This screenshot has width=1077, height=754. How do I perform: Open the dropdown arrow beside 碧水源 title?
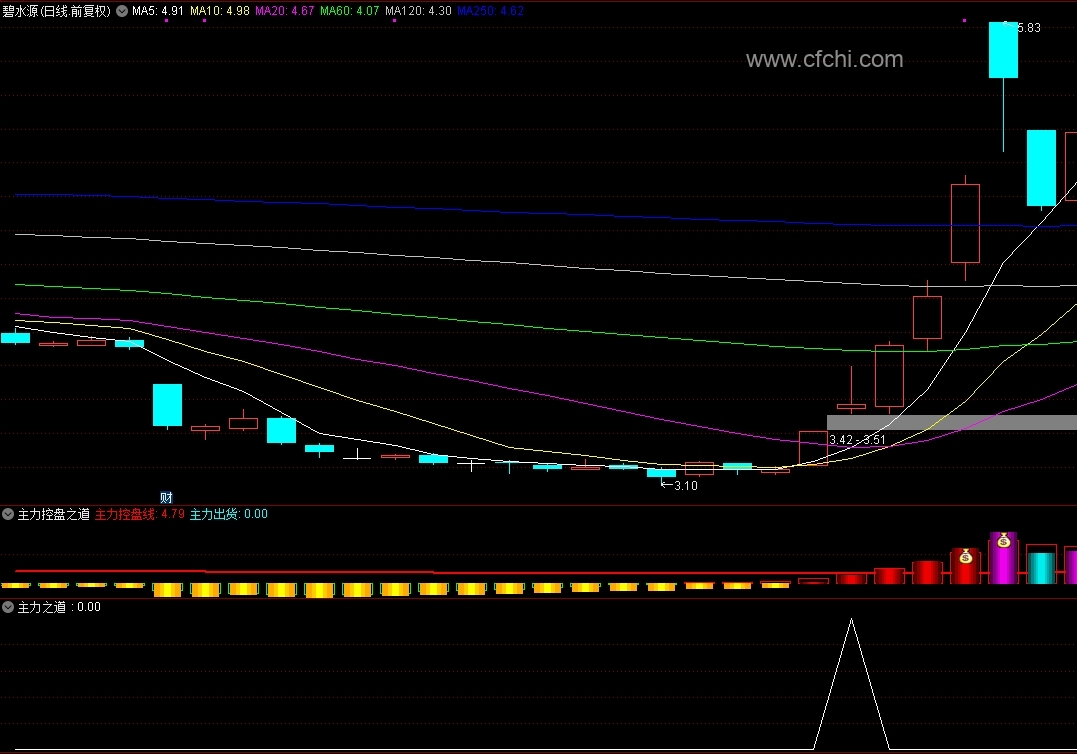pos(122,11)
